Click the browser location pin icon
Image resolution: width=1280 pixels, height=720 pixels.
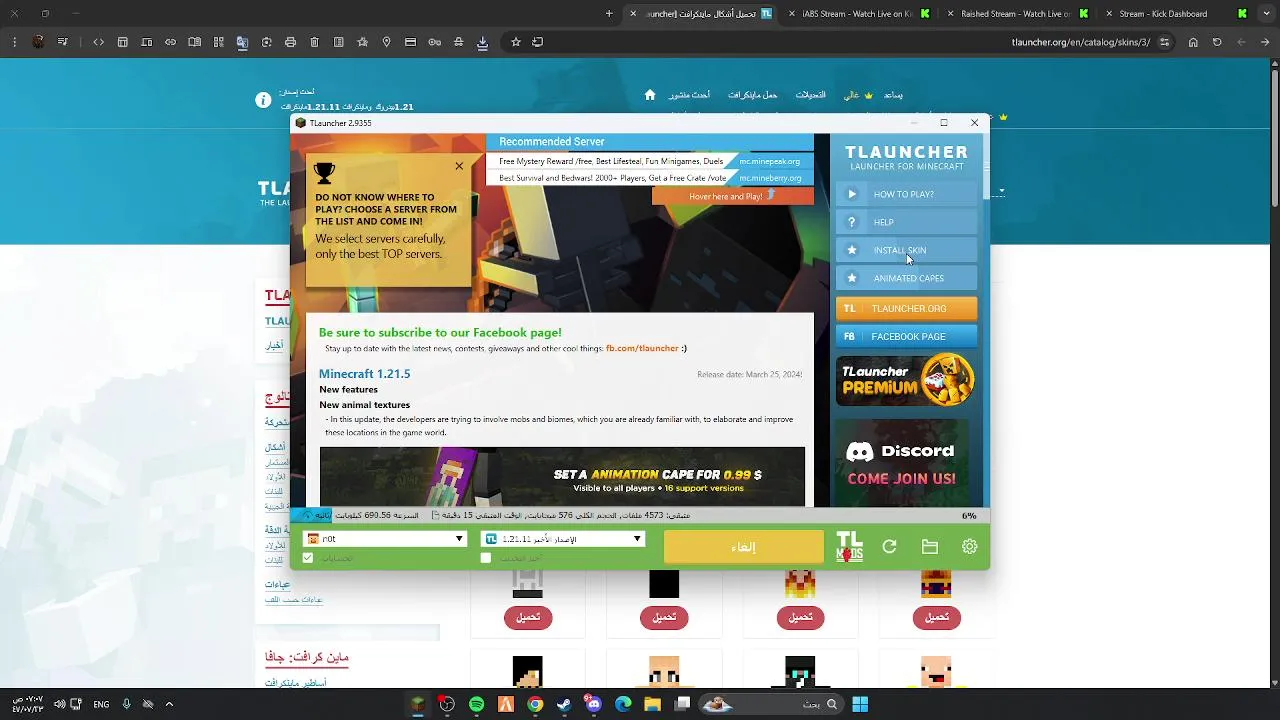pos(386,42)
